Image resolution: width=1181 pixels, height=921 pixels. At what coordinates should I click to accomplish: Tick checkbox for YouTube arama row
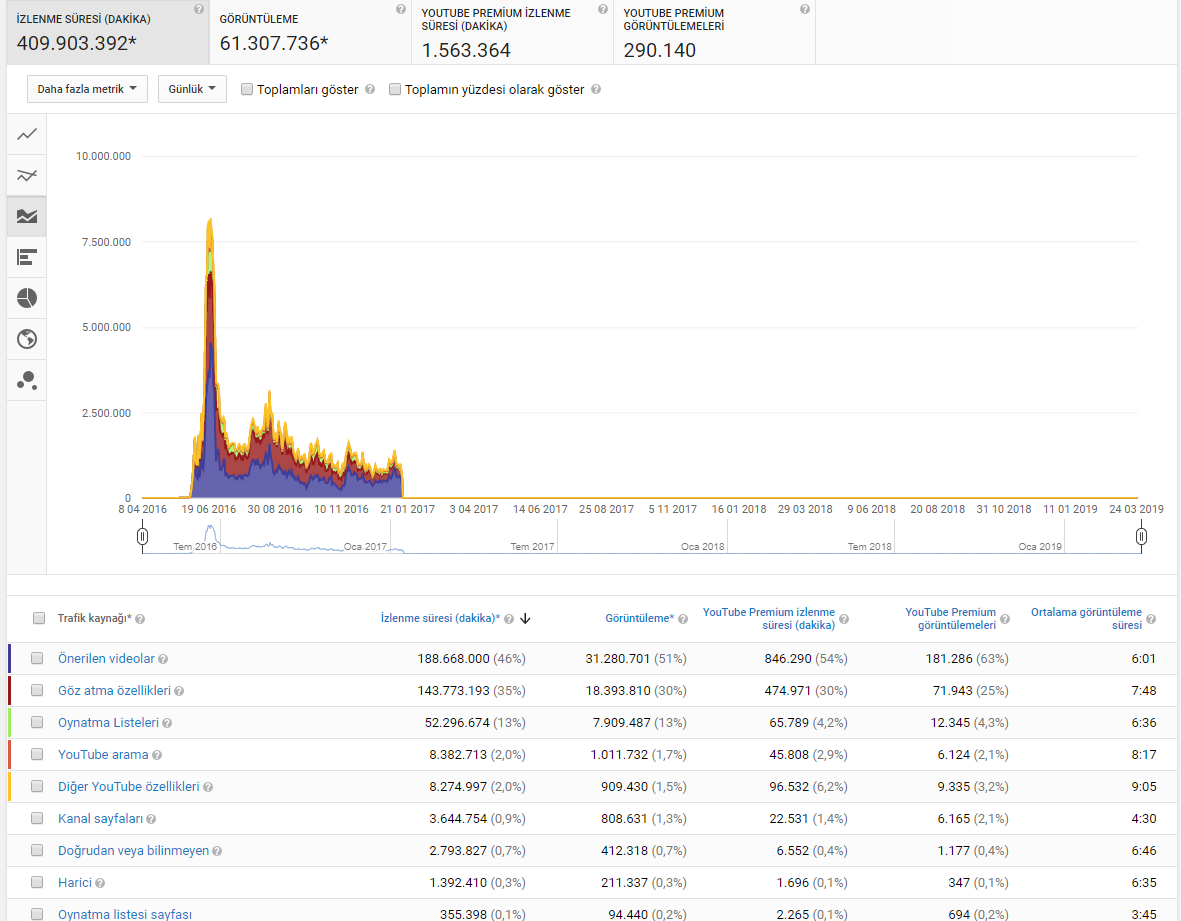click(x=37, y=755)
